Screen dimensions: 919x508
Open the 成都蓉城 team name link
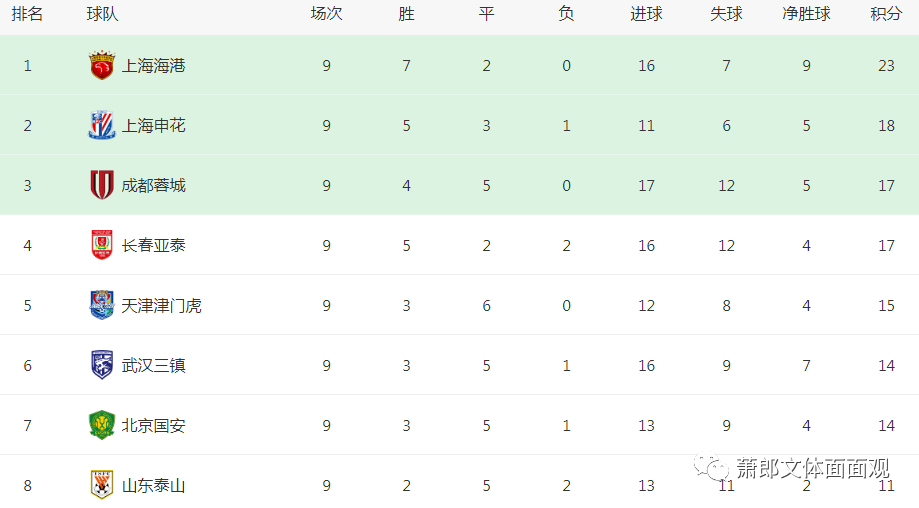(154, 186)
